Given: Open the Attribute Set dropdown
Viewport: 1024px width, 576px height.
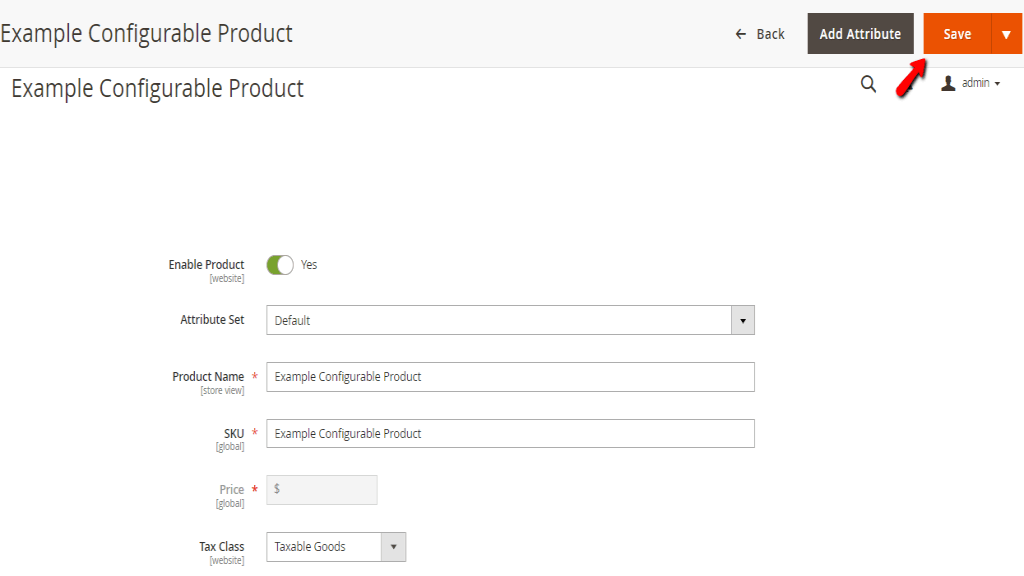Looking at the screenshot, I should (742, 320).
